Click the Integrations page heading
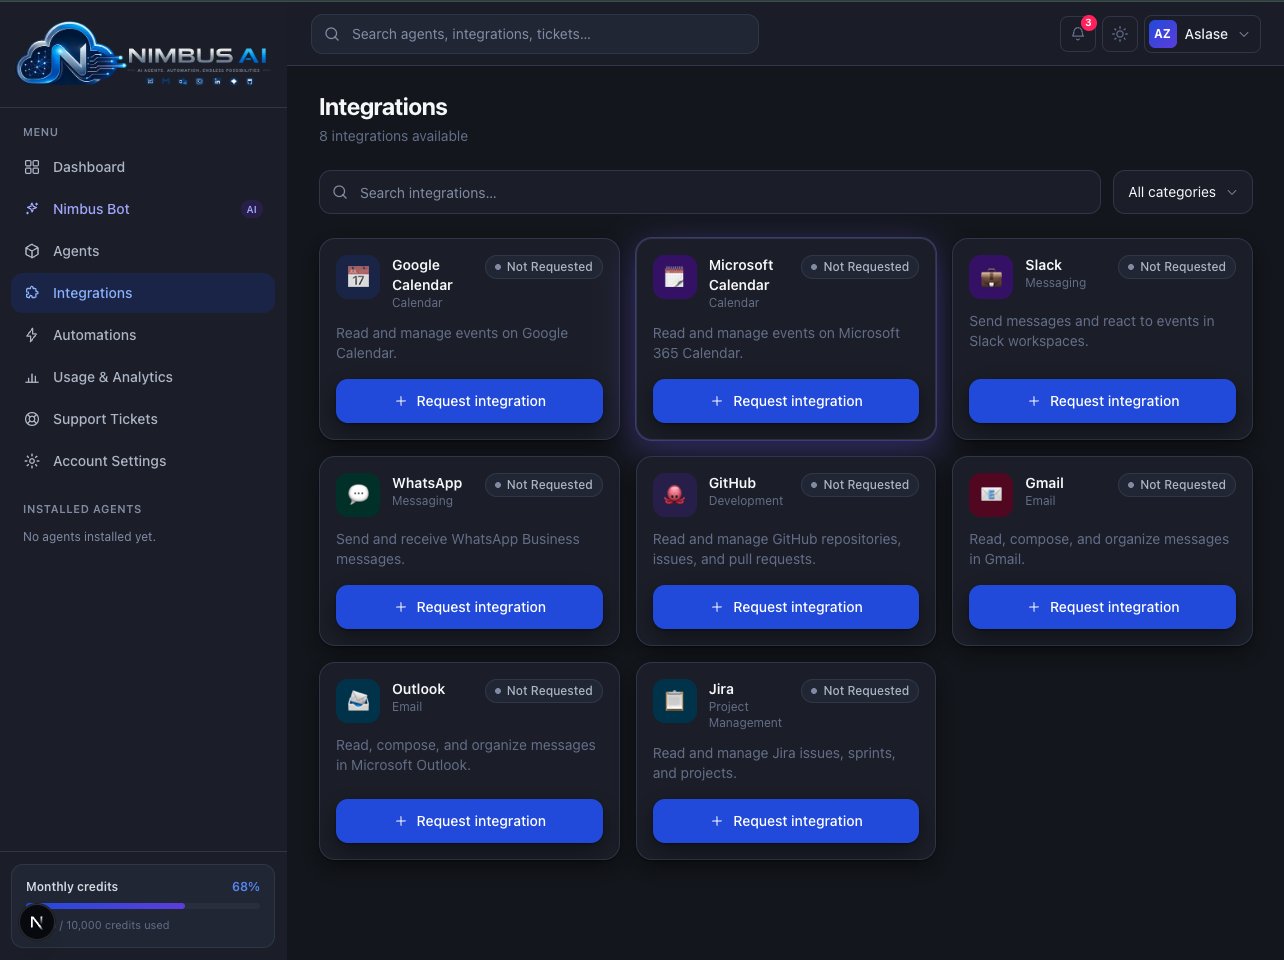 click(x=383, y=107)
